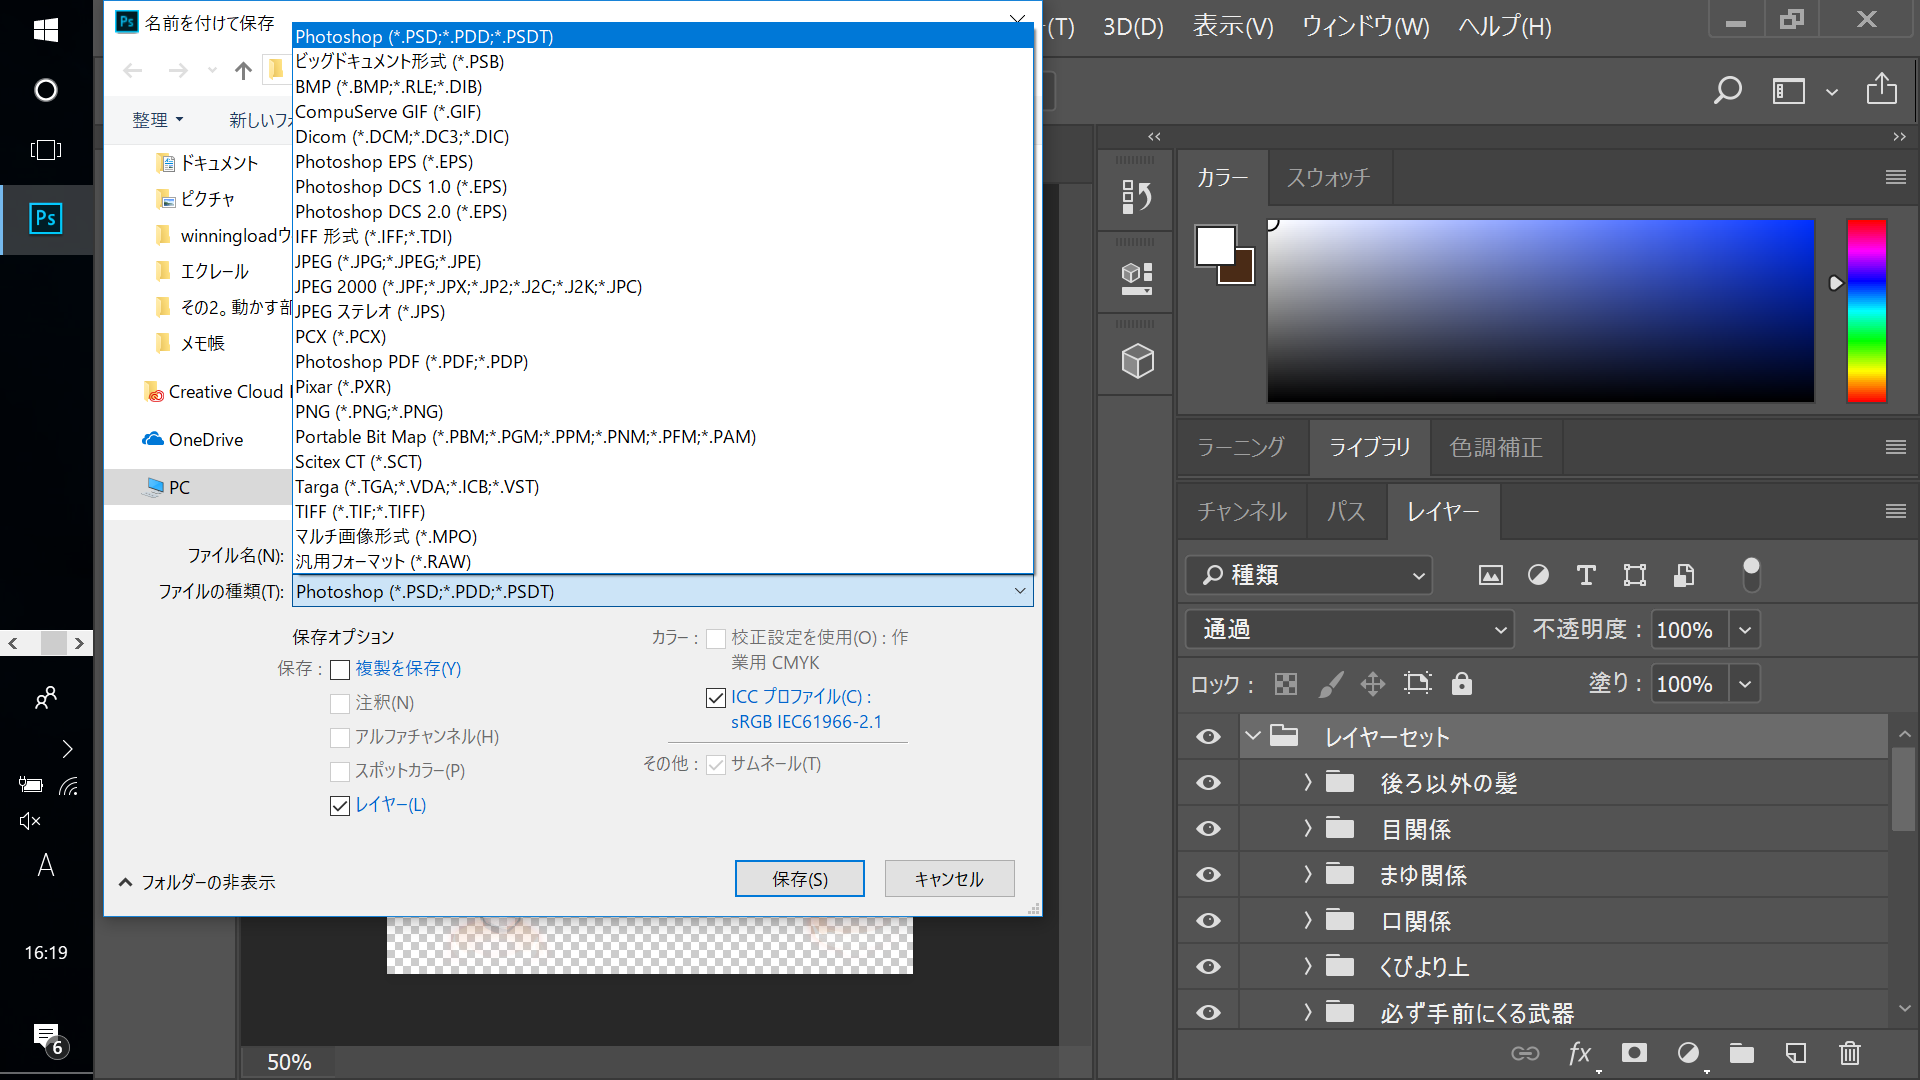Hide the まゆ関係 layer group

coord(1208,875)
